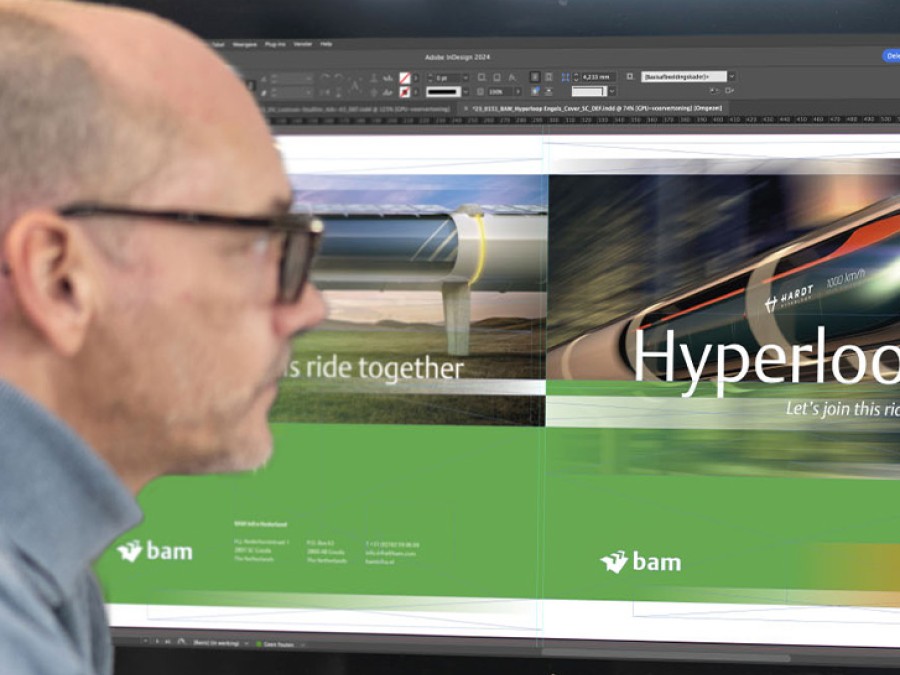The height and width of the screenshot is (675, 900).
Task: Go to the next page in the status bar
Action: (x=157, y=641)
